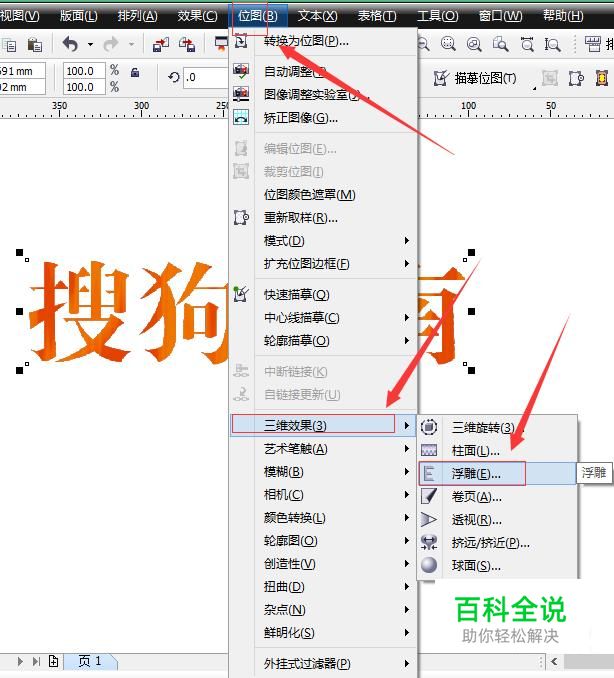Viewport: 614px width, 678px height.
Task: Choose 重新取样(R)... entry
Action: tap(323, 217)
